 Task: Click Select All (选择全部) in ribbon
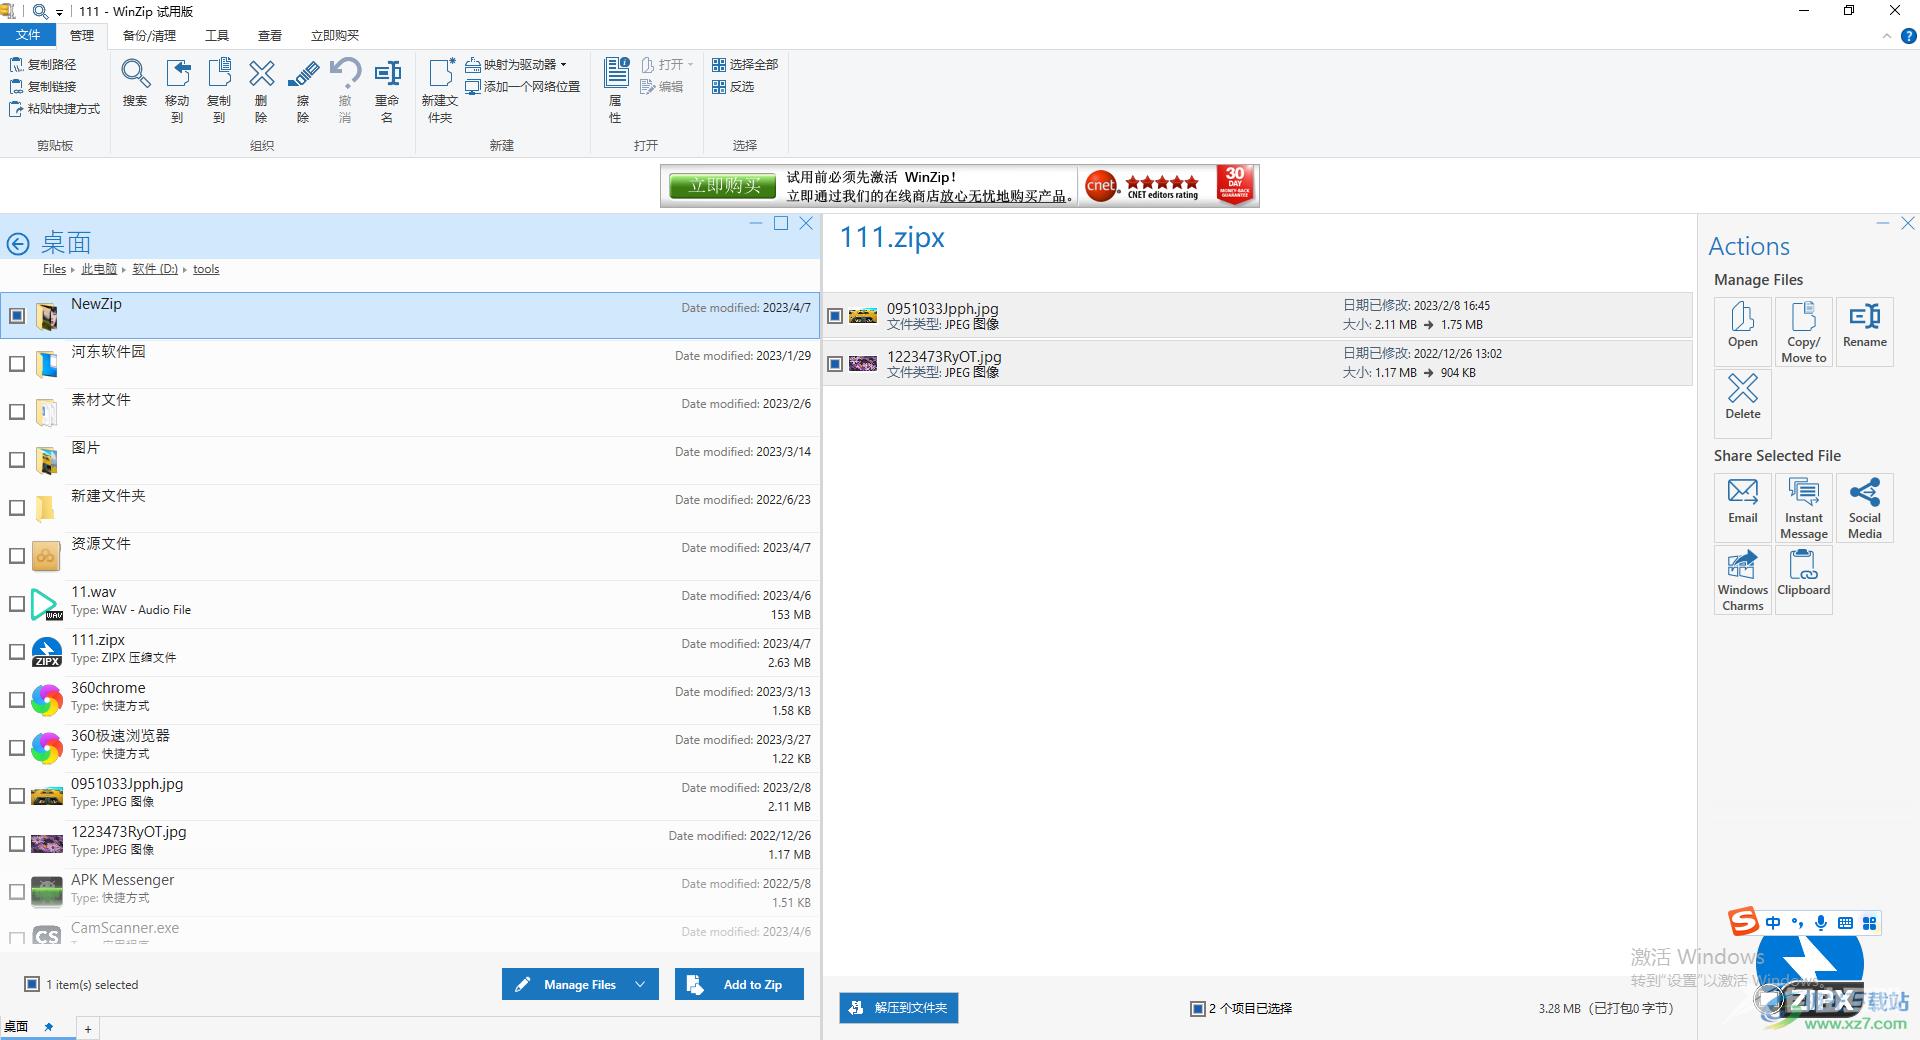(x=745, y=64)
